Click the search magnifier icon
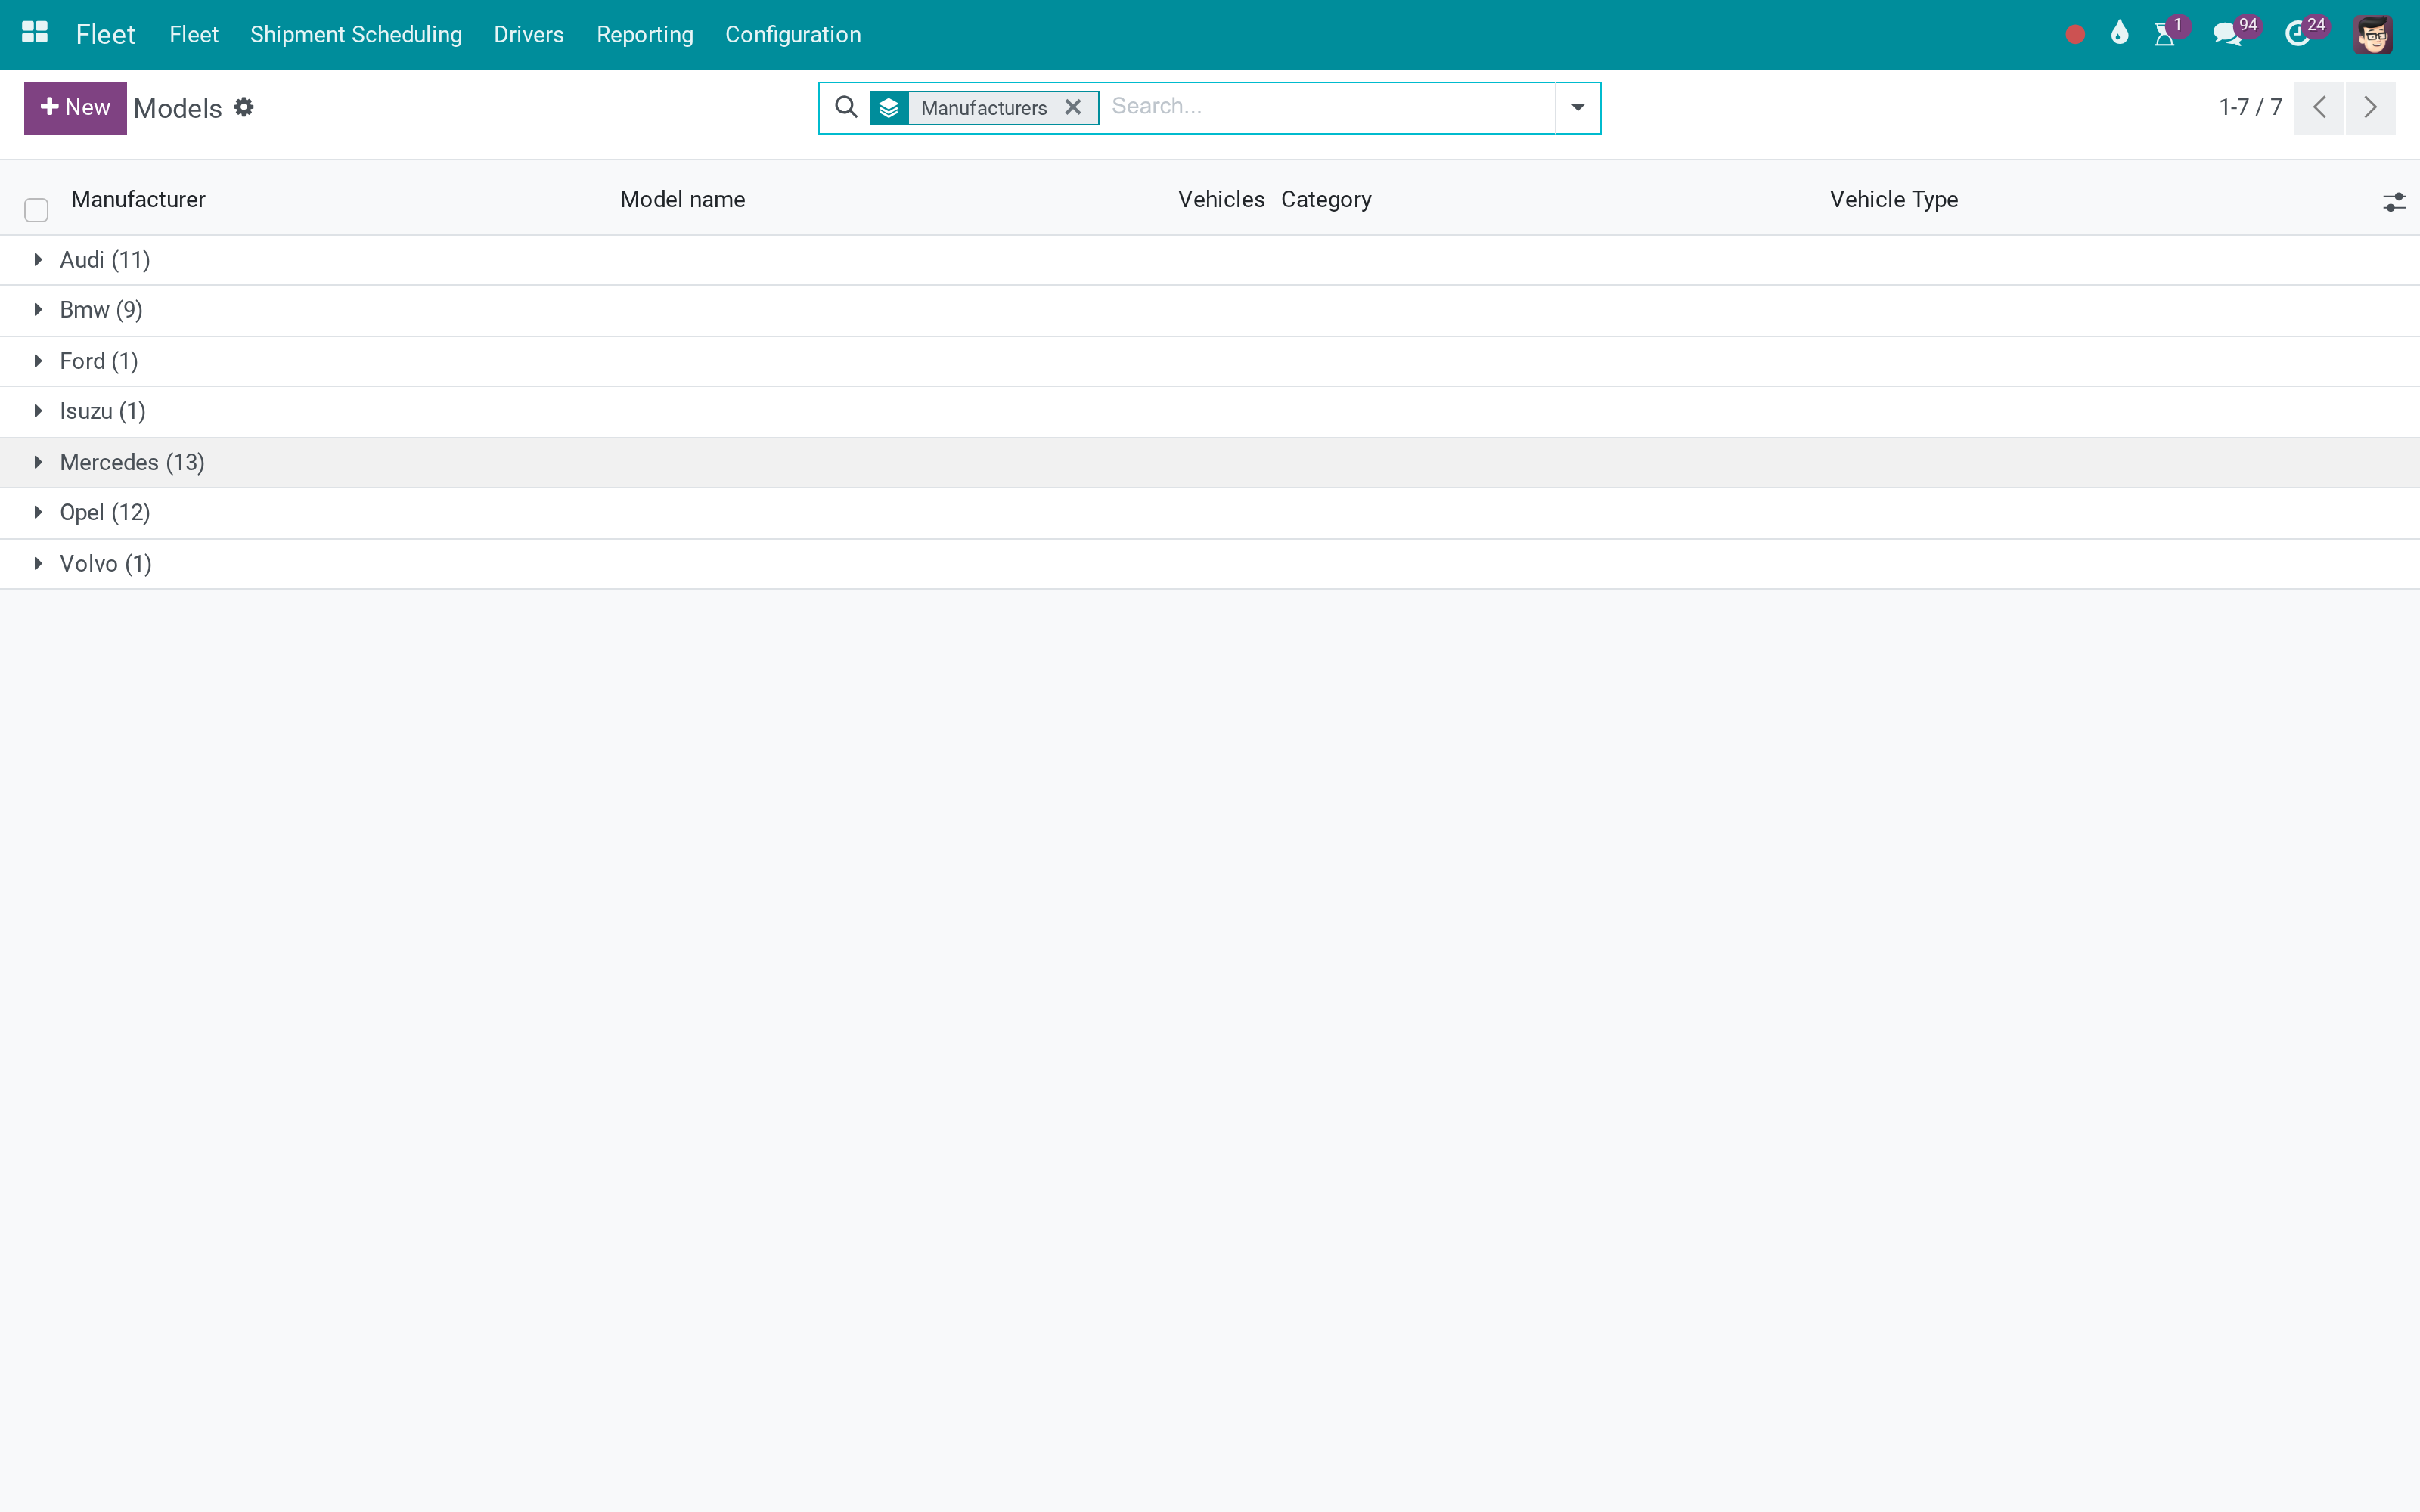 pos(846,107)
